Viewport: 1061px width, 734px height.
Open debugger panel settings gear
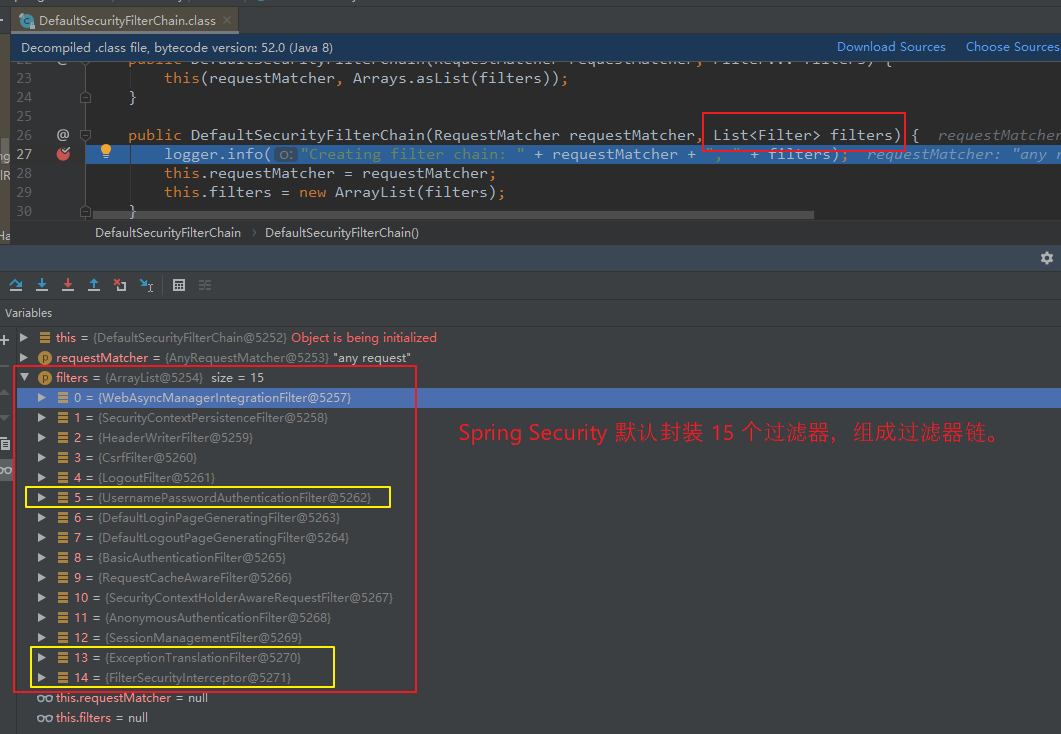tap(1047, 258)
